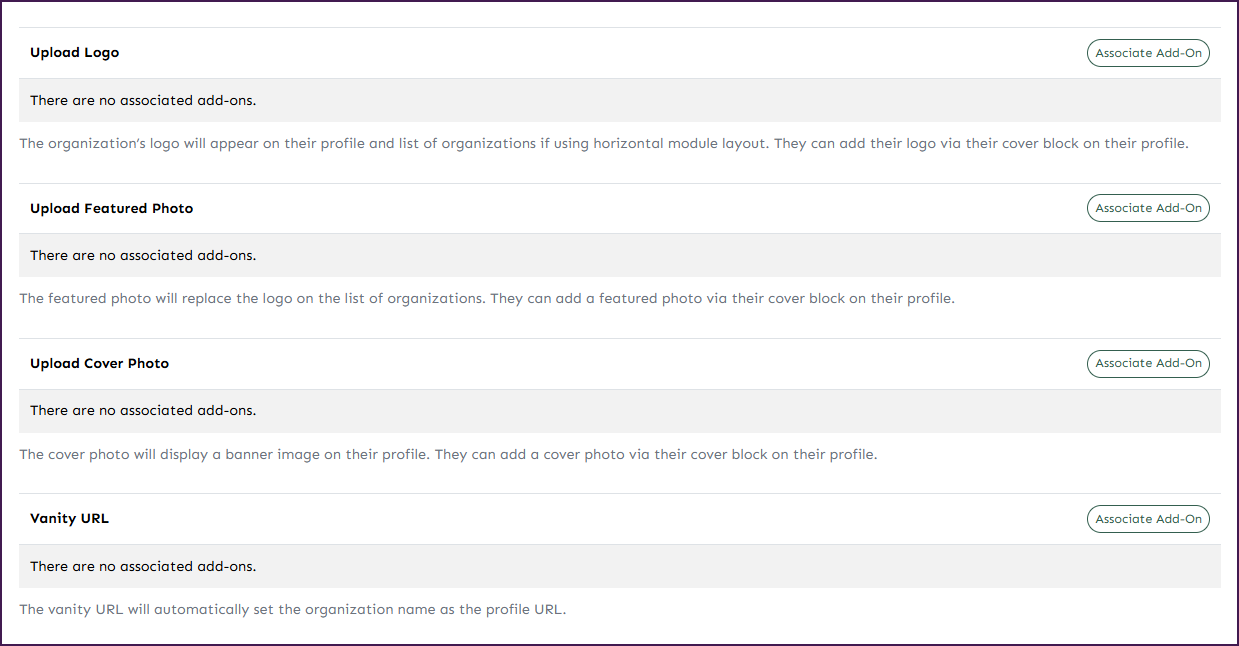The width and height of the screenshot is (1239, 646).
Task: Click Associate Add-On for Upload Featured Photo
Action: coord(1148,208)
